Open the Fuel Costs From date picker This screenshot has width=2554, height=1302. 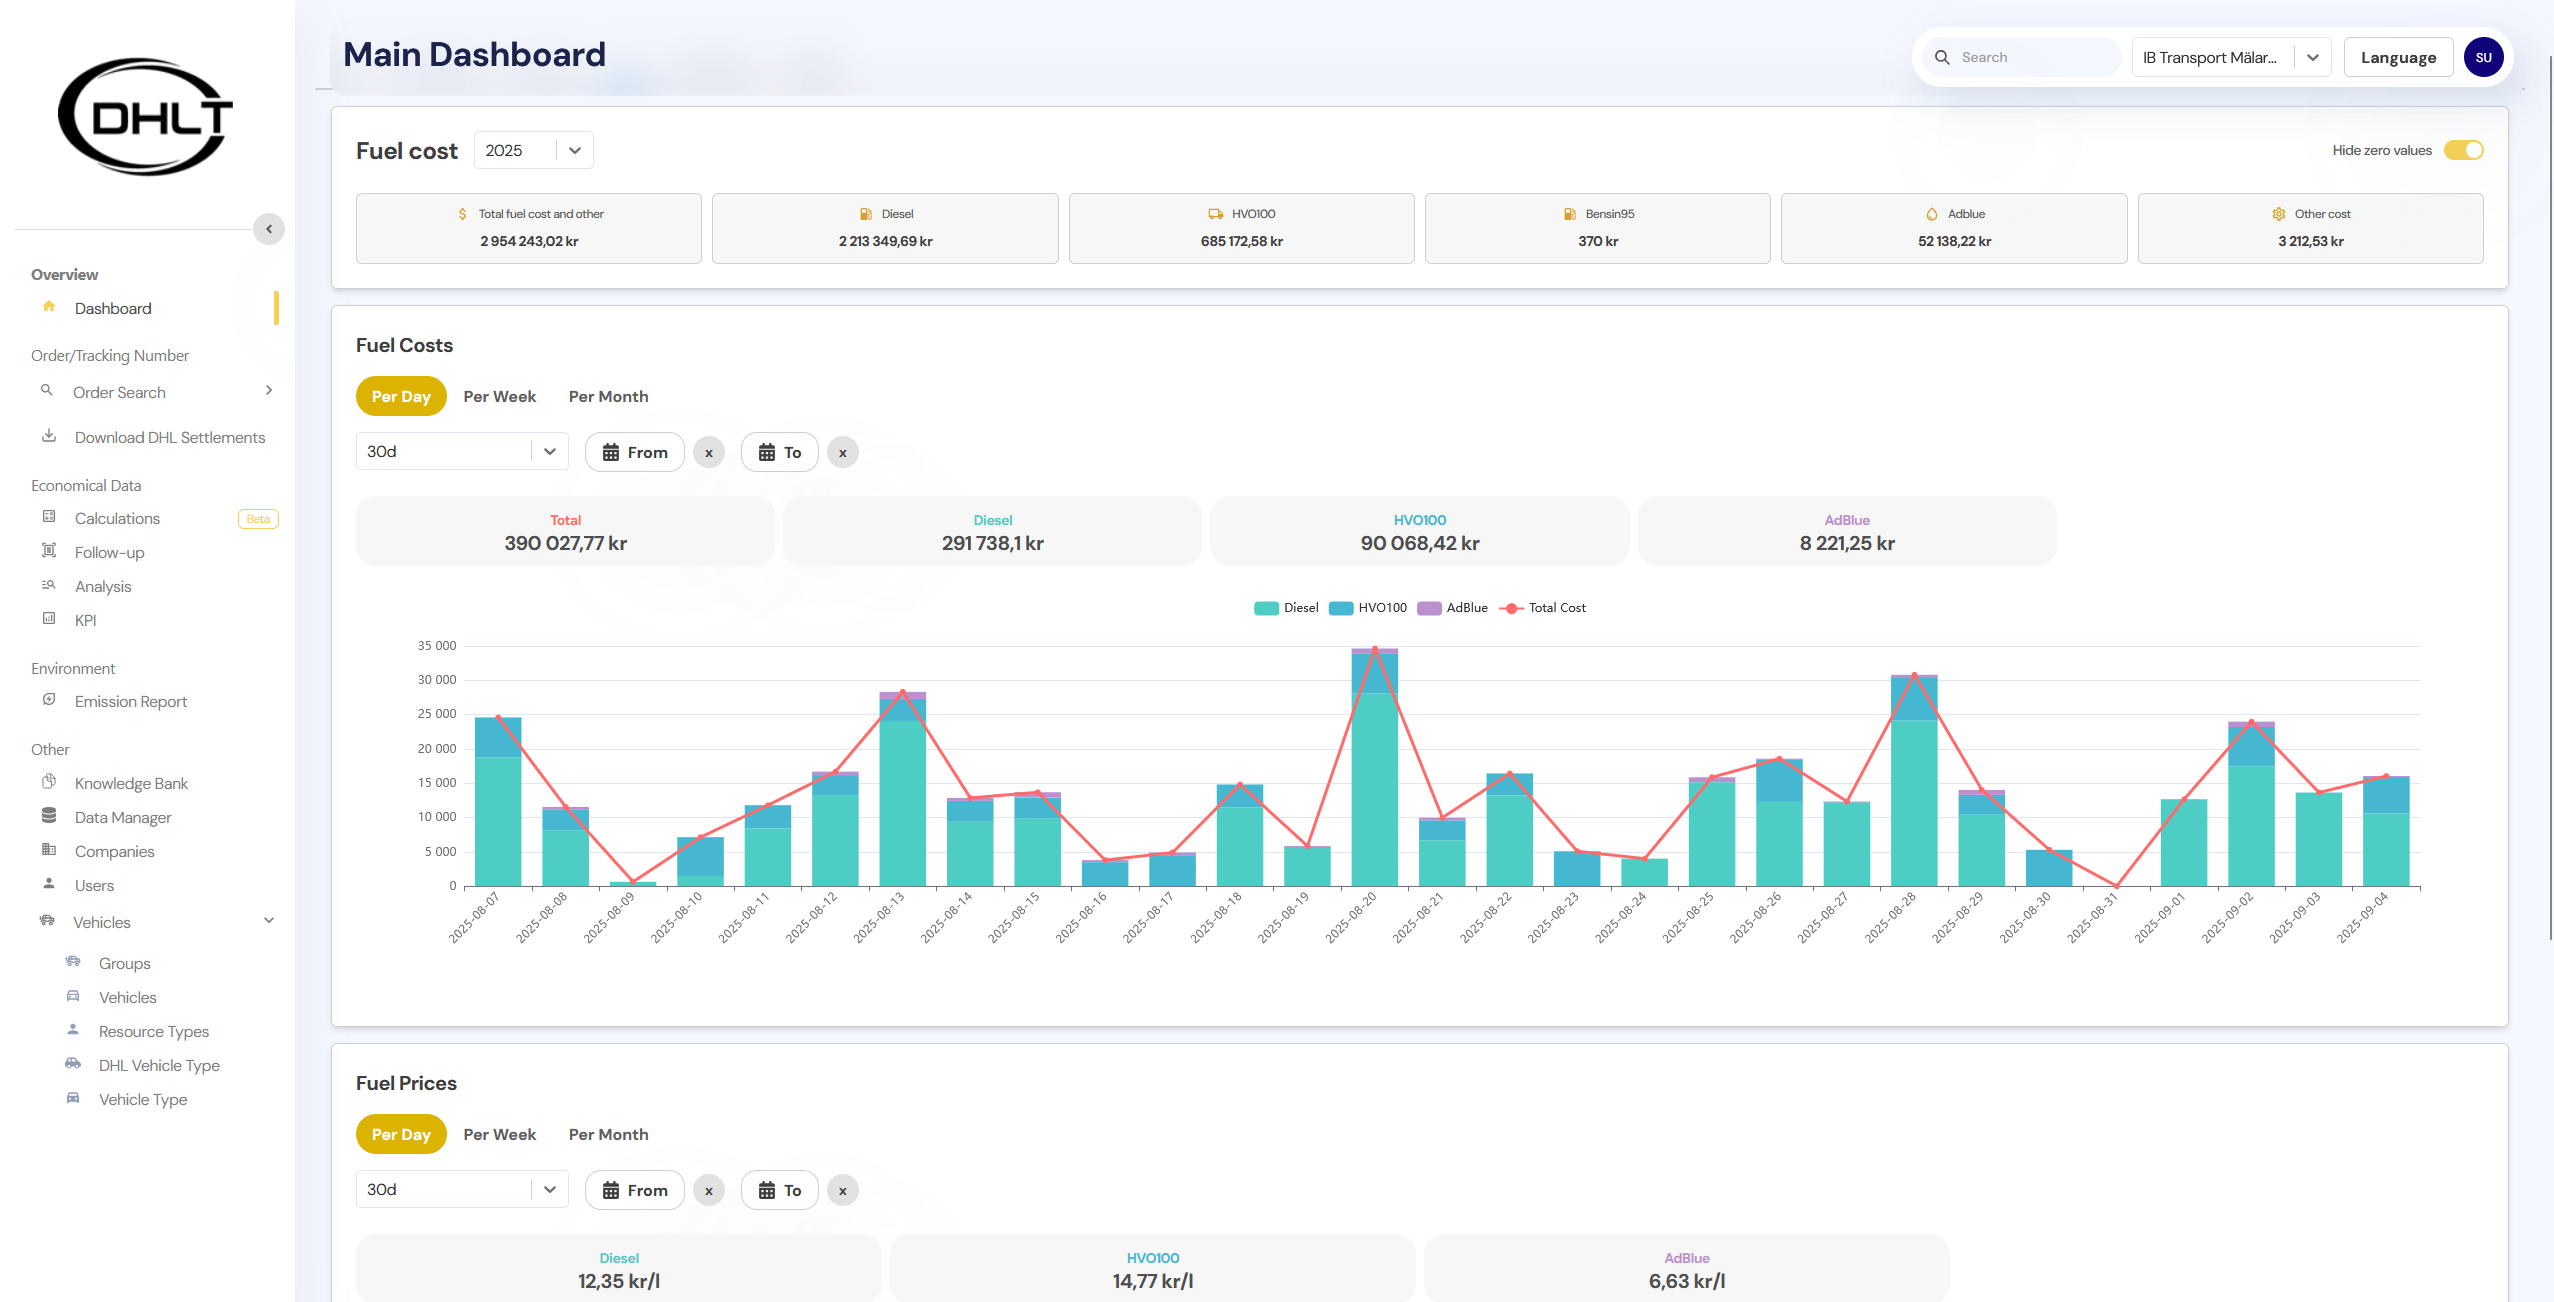[x=634, y=452]
